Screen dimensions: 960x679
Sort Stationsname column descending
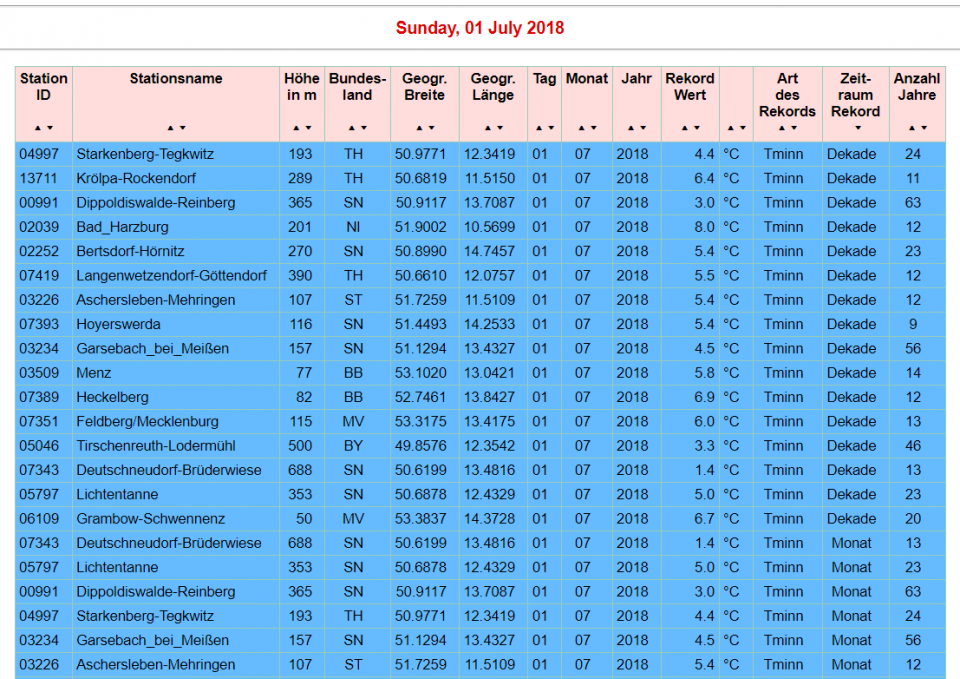[182, 128]
